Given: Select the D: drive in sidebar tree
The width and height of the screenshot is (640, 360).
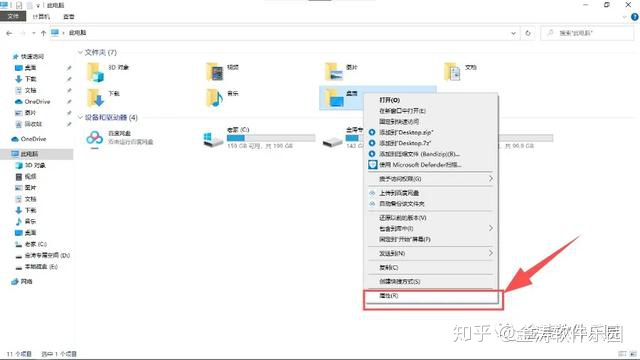Looking at the screenshot, I should tap(42, 256).
